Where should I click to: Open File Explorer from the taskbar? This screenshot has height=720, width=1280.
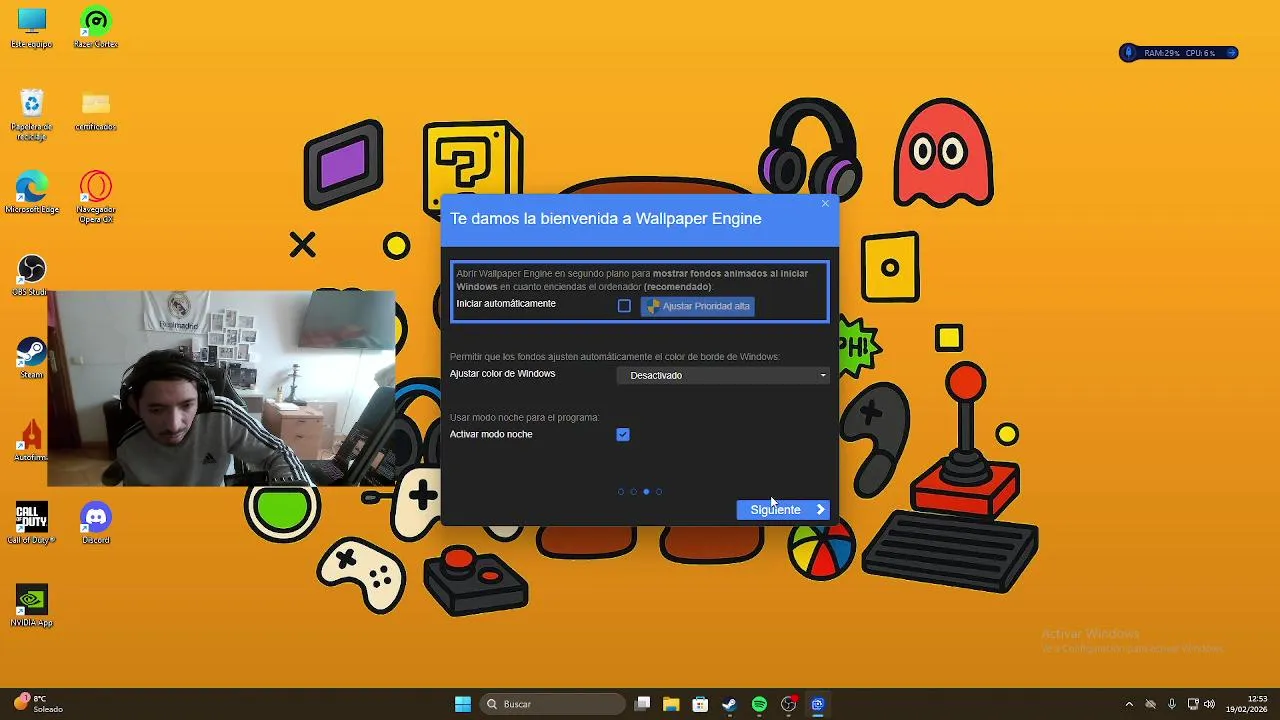click(671, 704)
